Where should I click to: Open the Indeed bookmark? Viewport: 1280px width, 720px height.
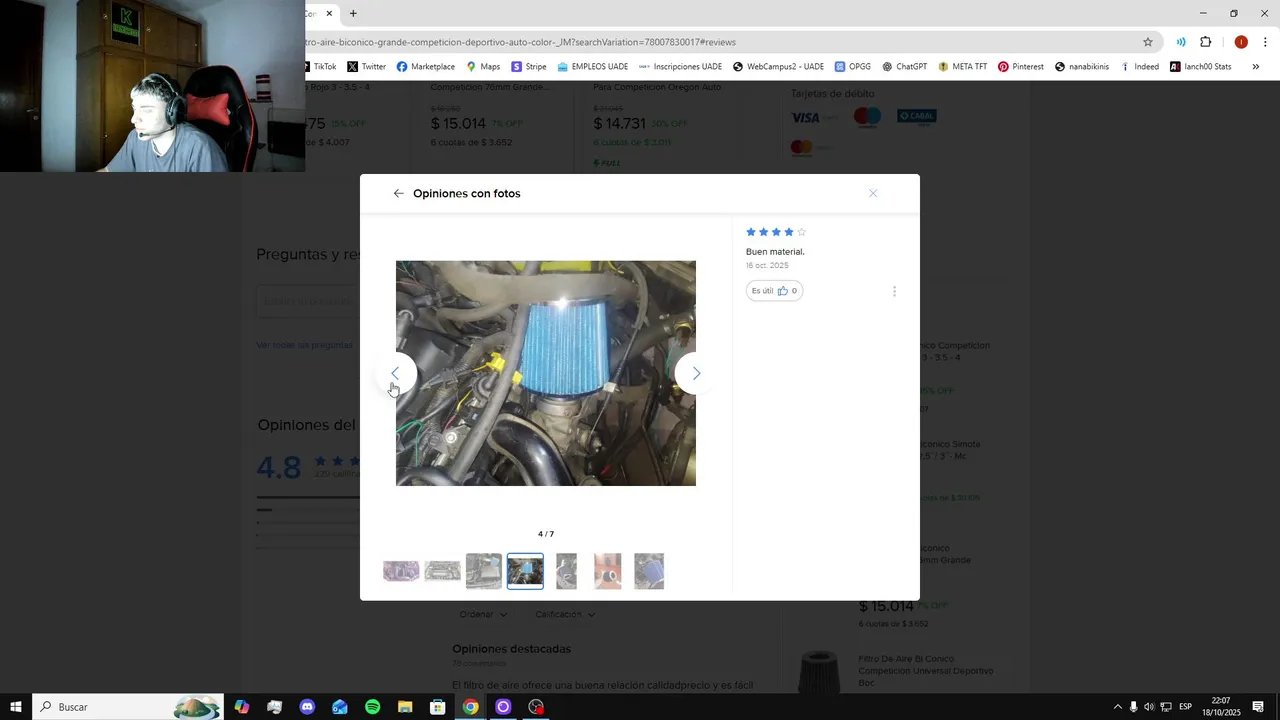(1139, 67)
